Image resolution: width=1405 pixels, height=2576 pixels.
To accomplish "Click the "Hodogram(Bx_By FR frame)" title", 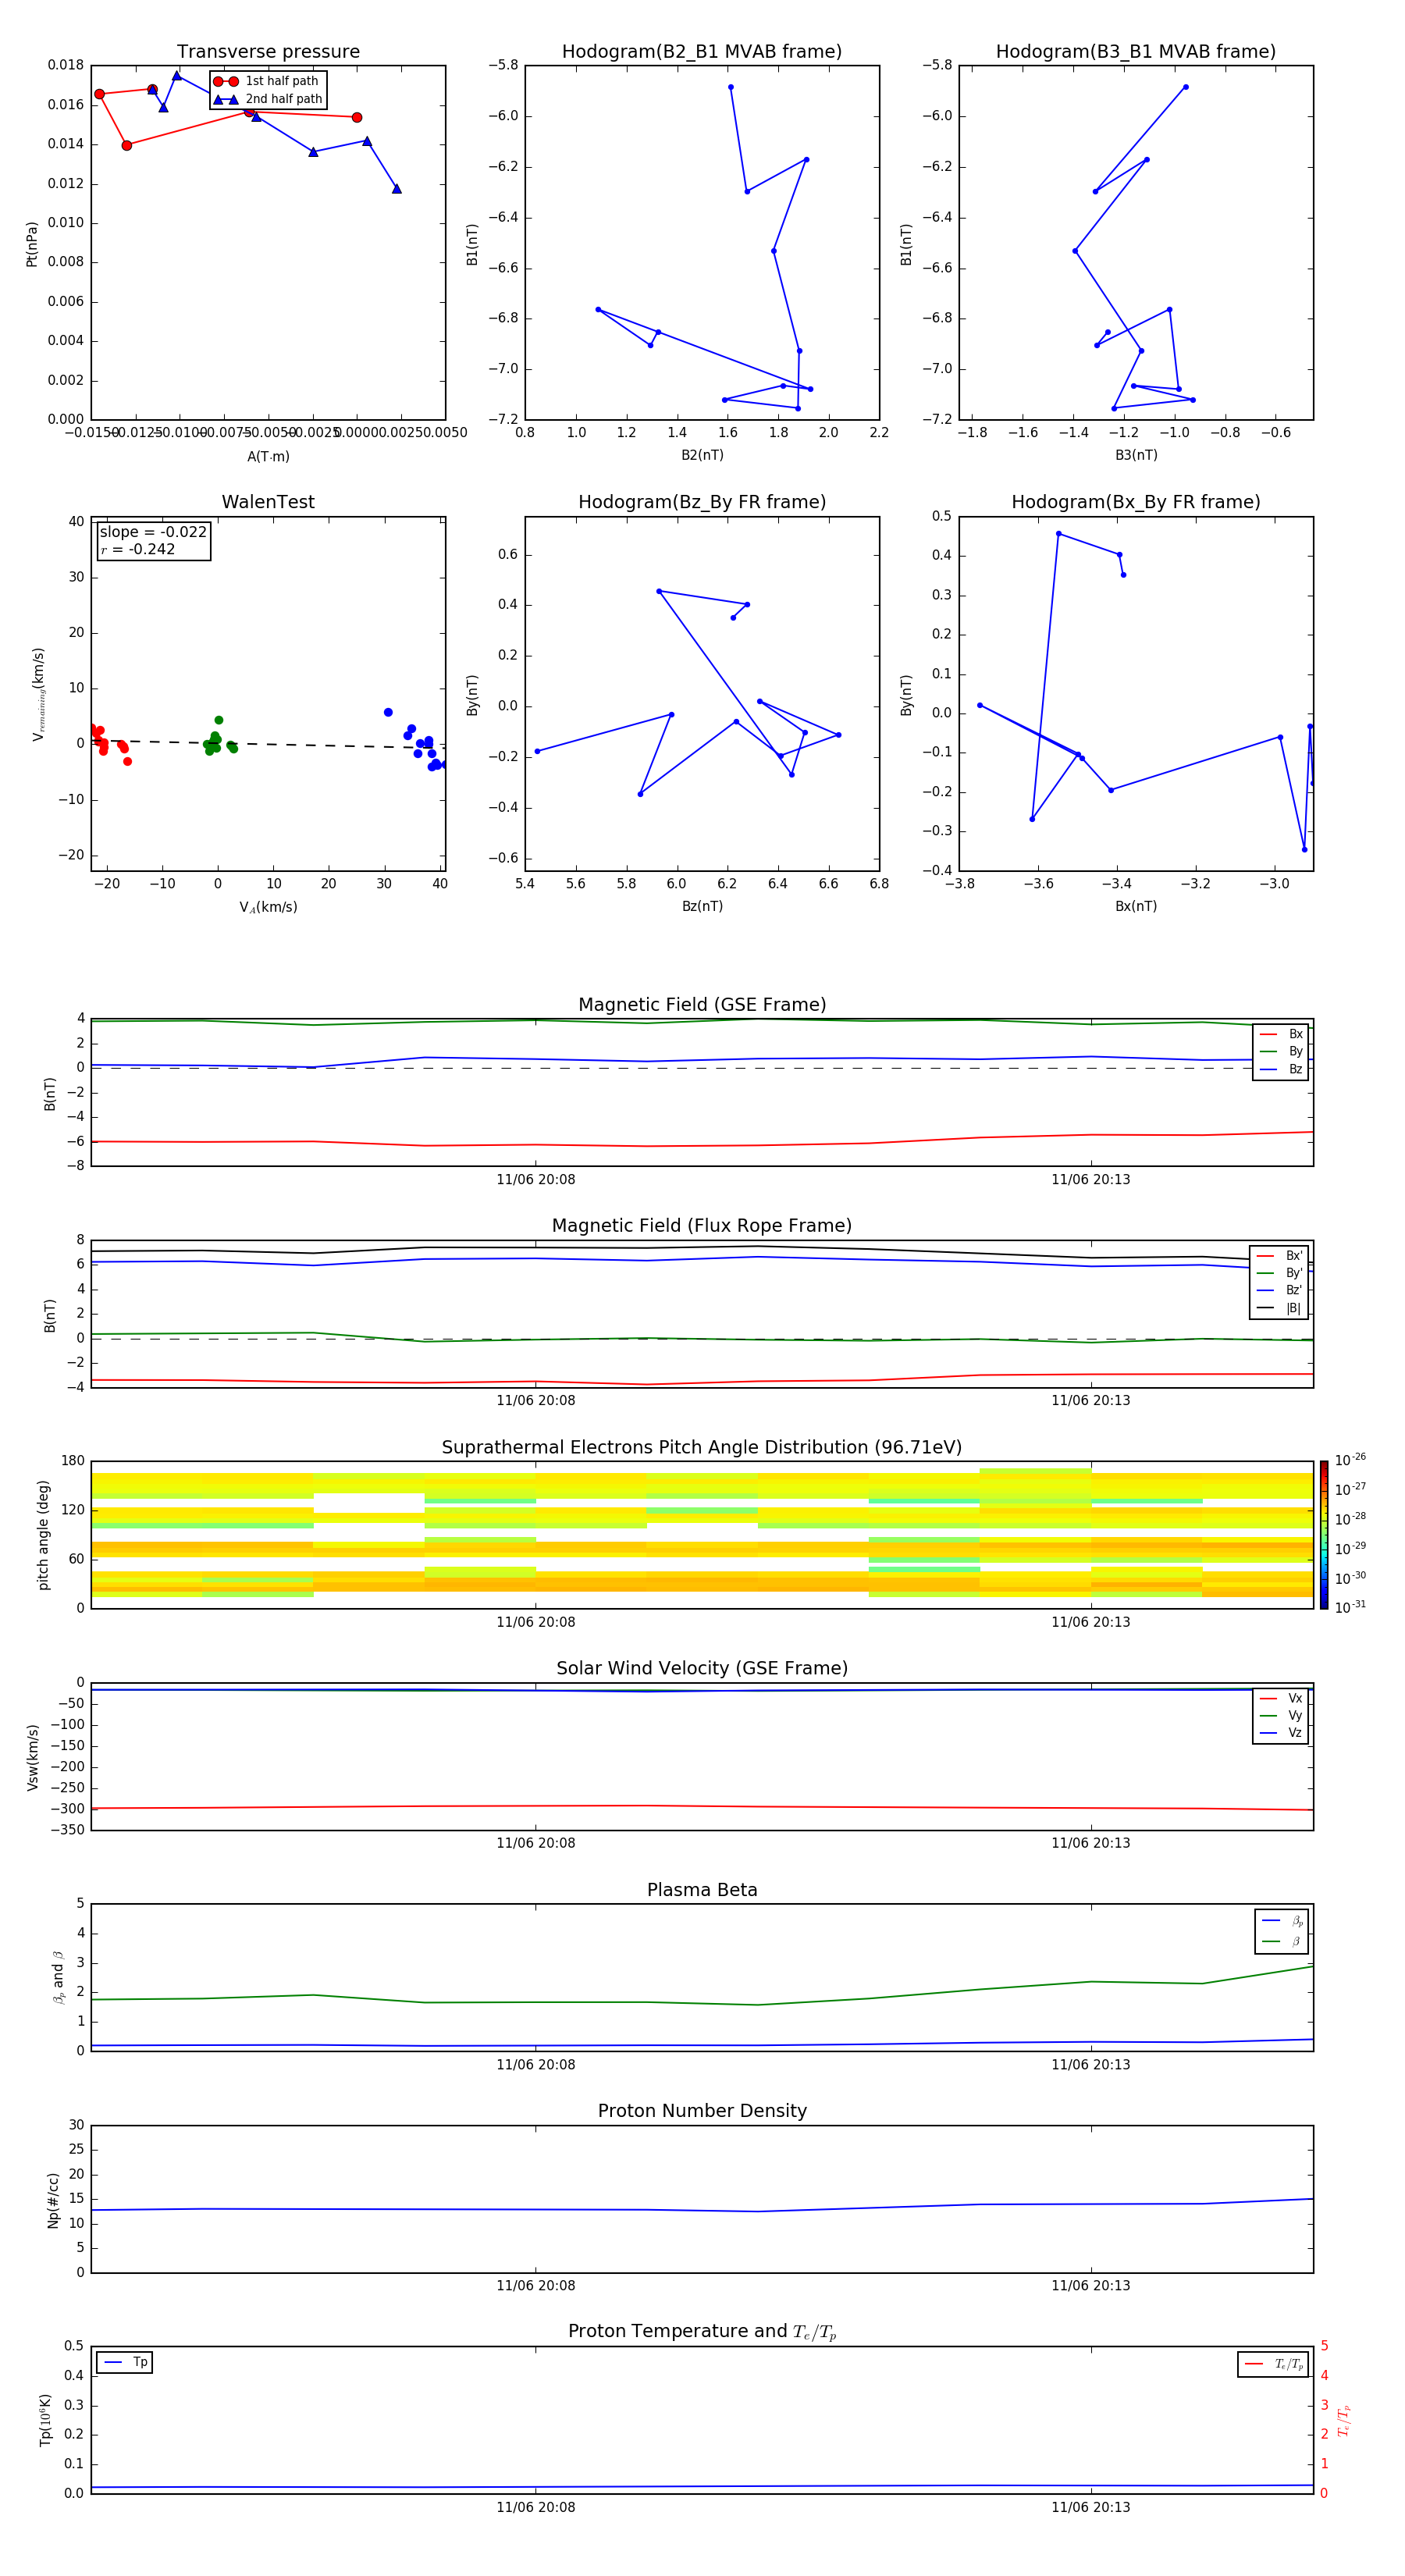I will click(x=1136, y=502).
